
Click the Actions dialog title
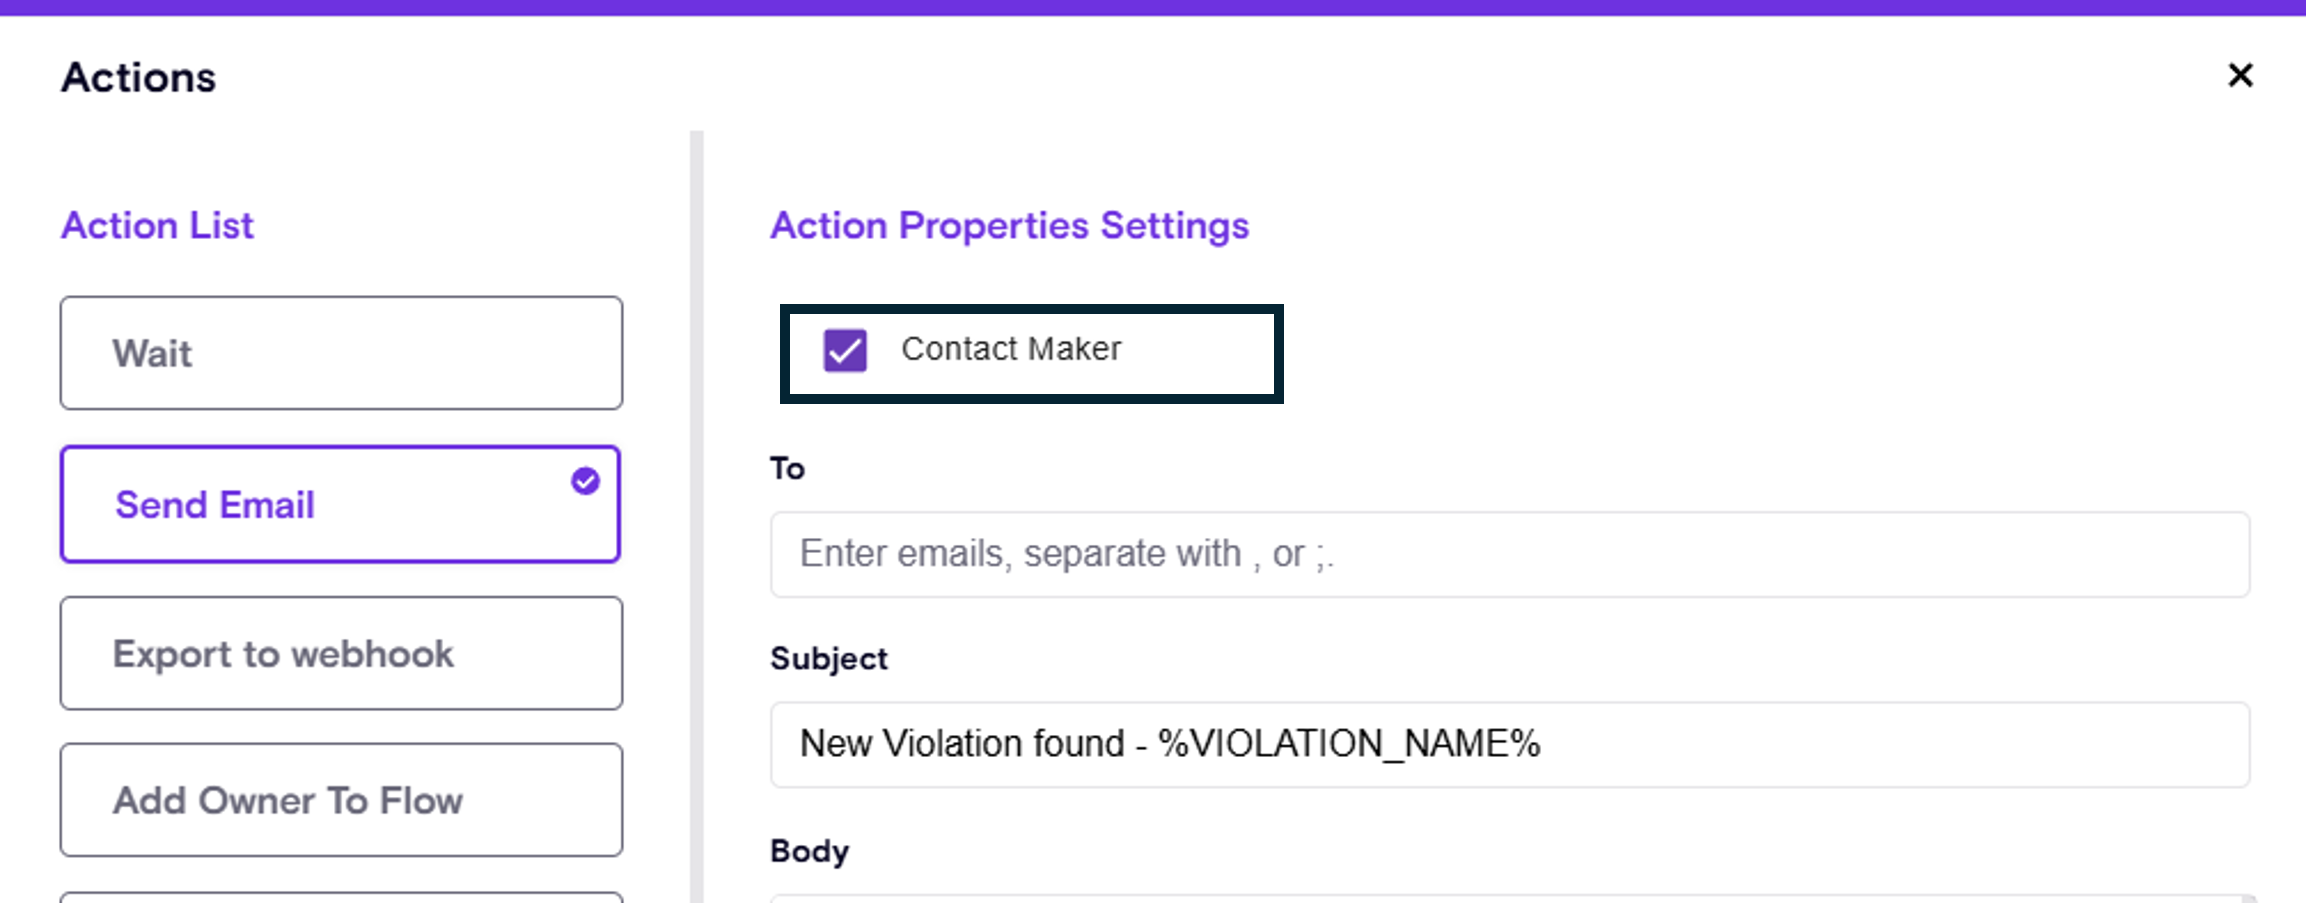click(138, 78)
